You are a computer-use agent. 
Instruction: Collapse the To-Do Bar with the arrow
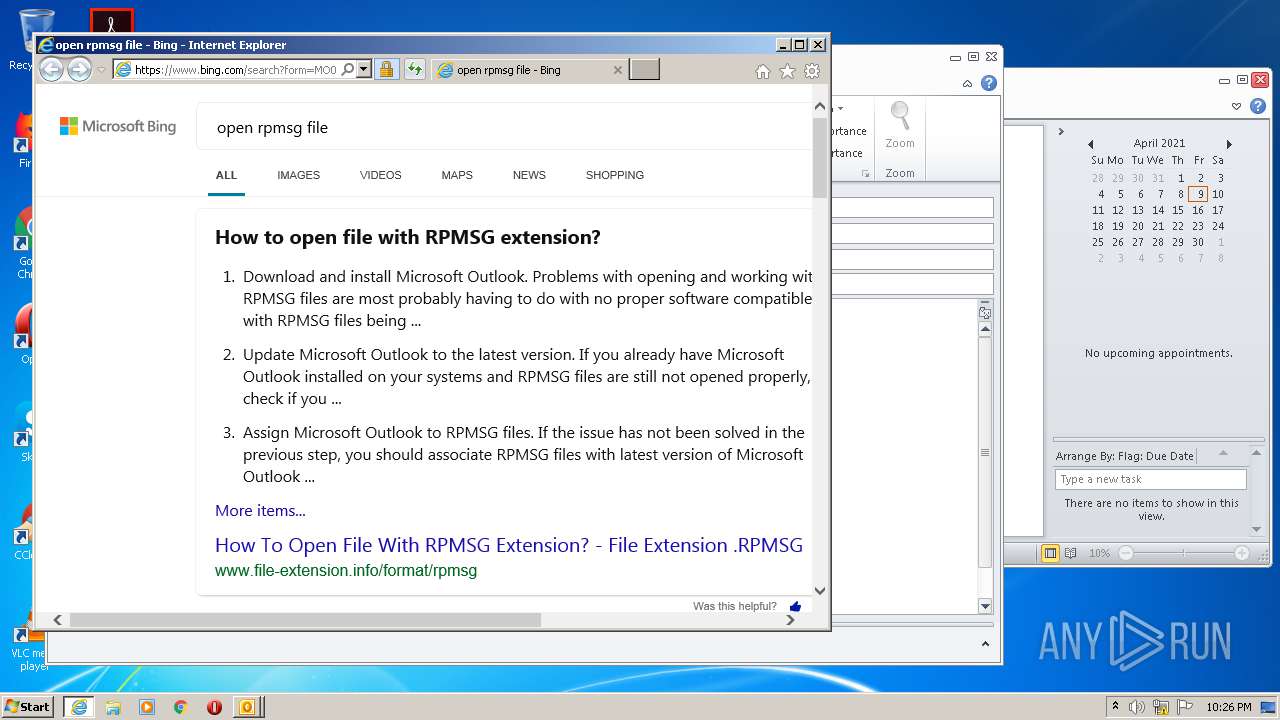1061,131
